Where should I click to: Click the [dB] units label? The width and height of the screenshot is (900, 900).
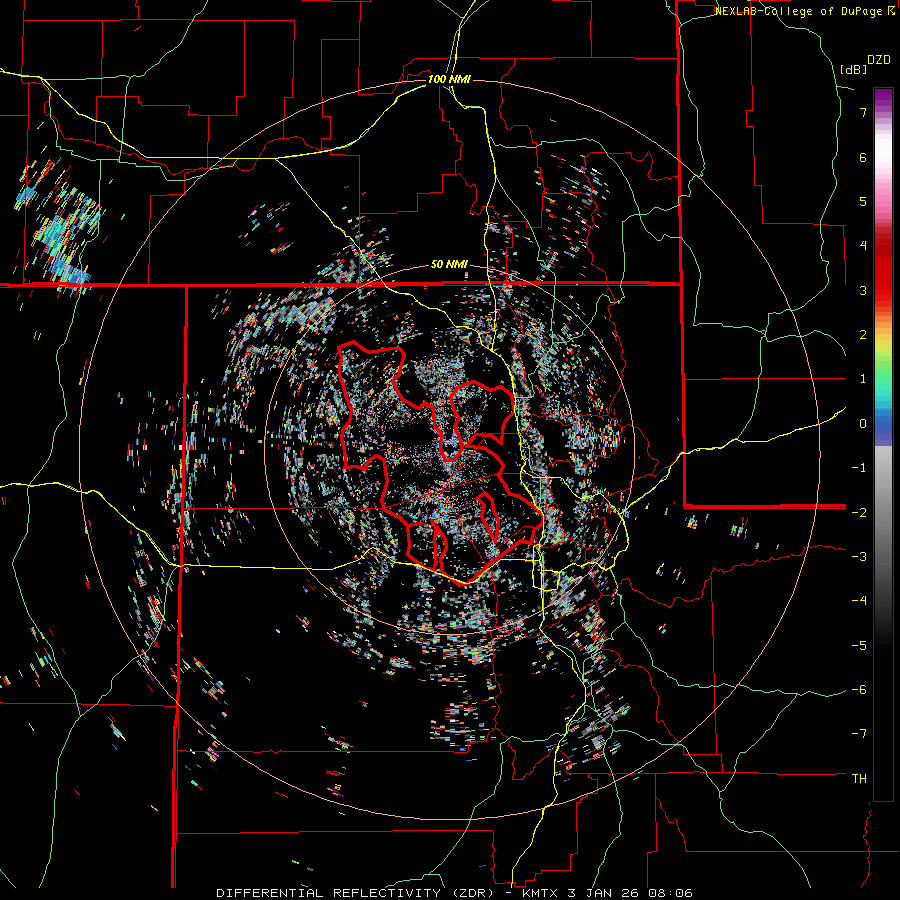(854, 69)
